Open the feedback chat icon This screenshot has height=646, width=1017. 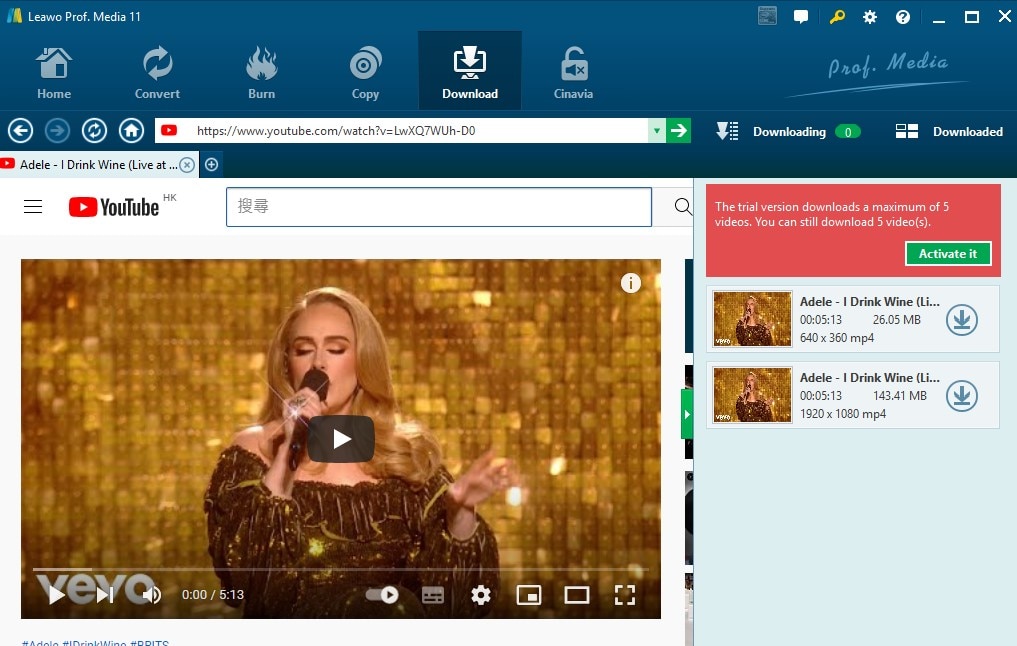click(801, 17)
